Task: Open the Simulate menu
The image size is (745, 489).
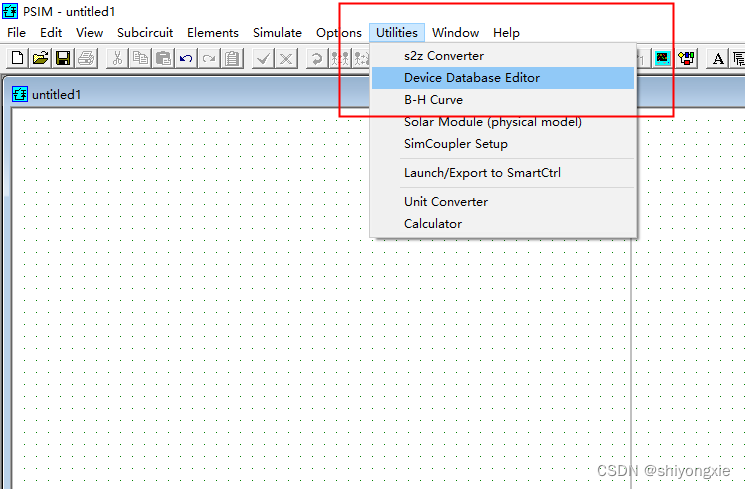Action: click(277, 33)
